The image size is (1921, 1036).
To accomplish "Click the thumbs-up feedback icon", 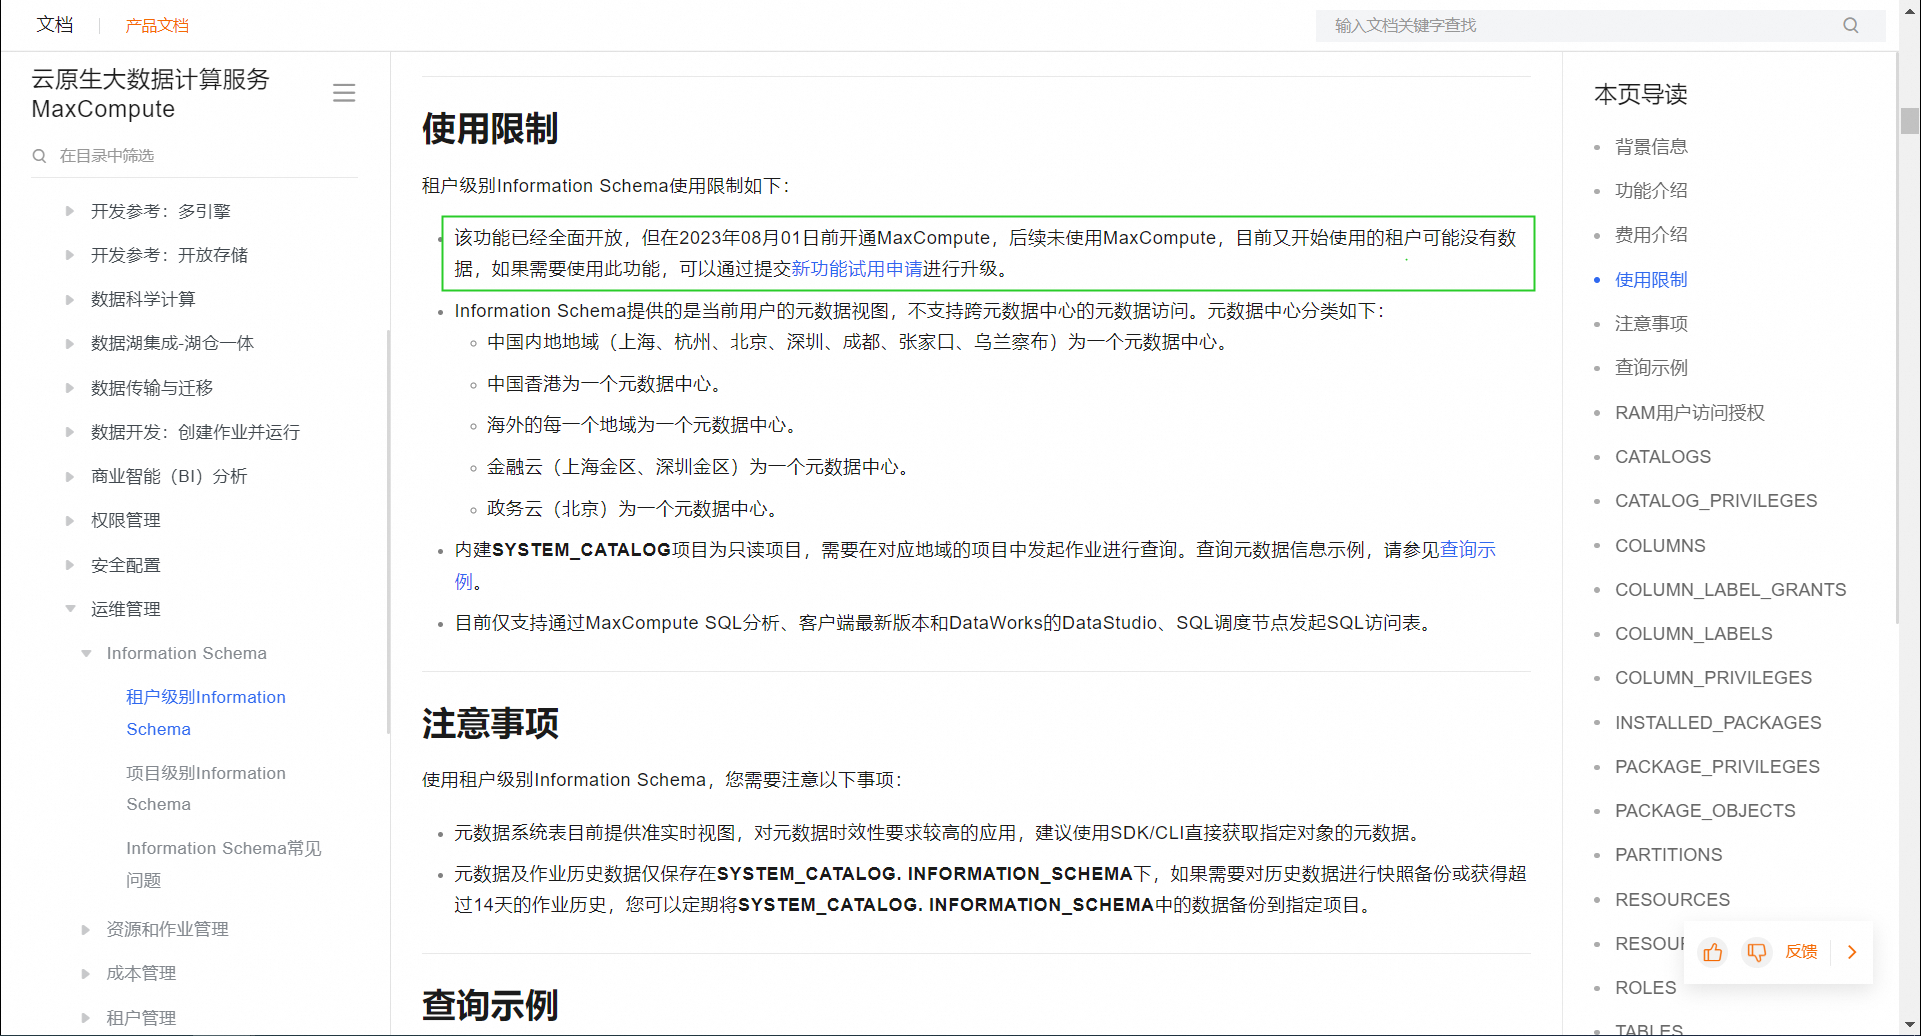I will tap(1713, 952).
